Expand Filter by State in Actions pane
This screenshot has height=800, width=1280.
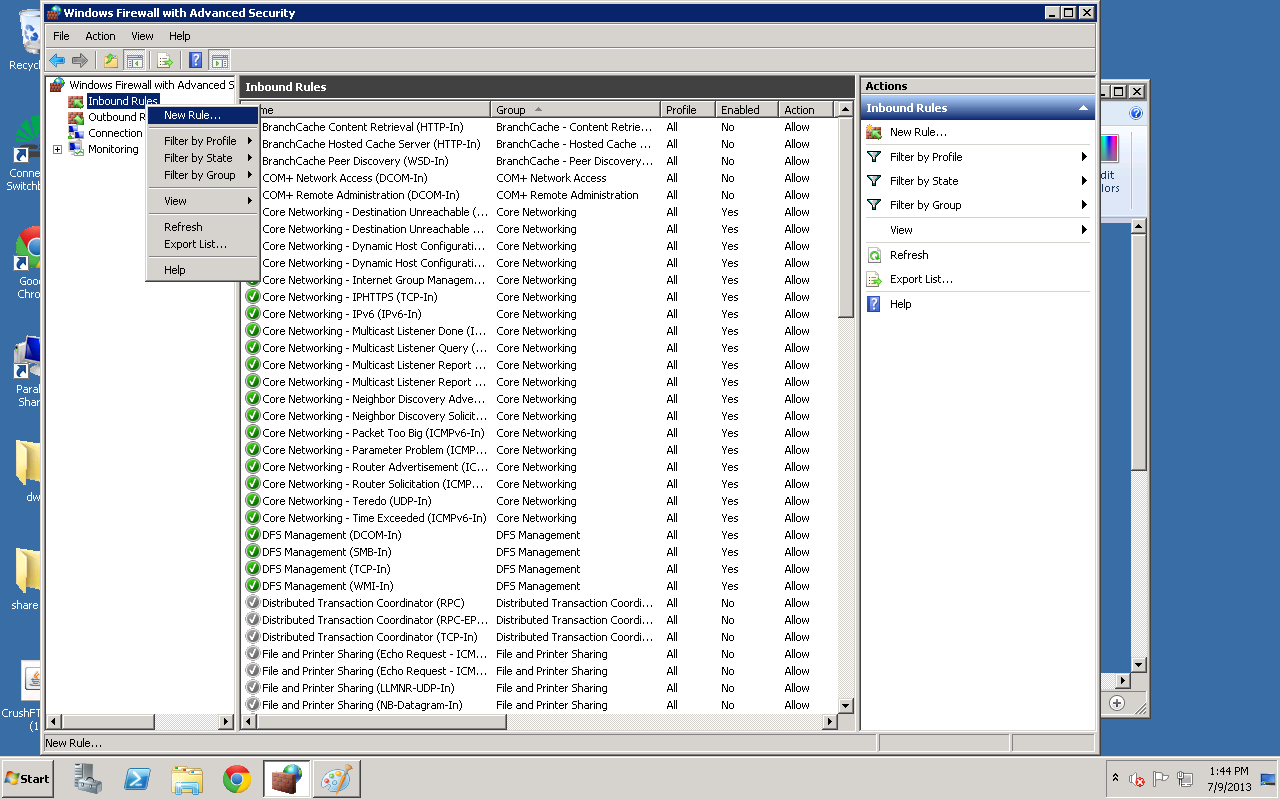click(x=1084, y=181)
